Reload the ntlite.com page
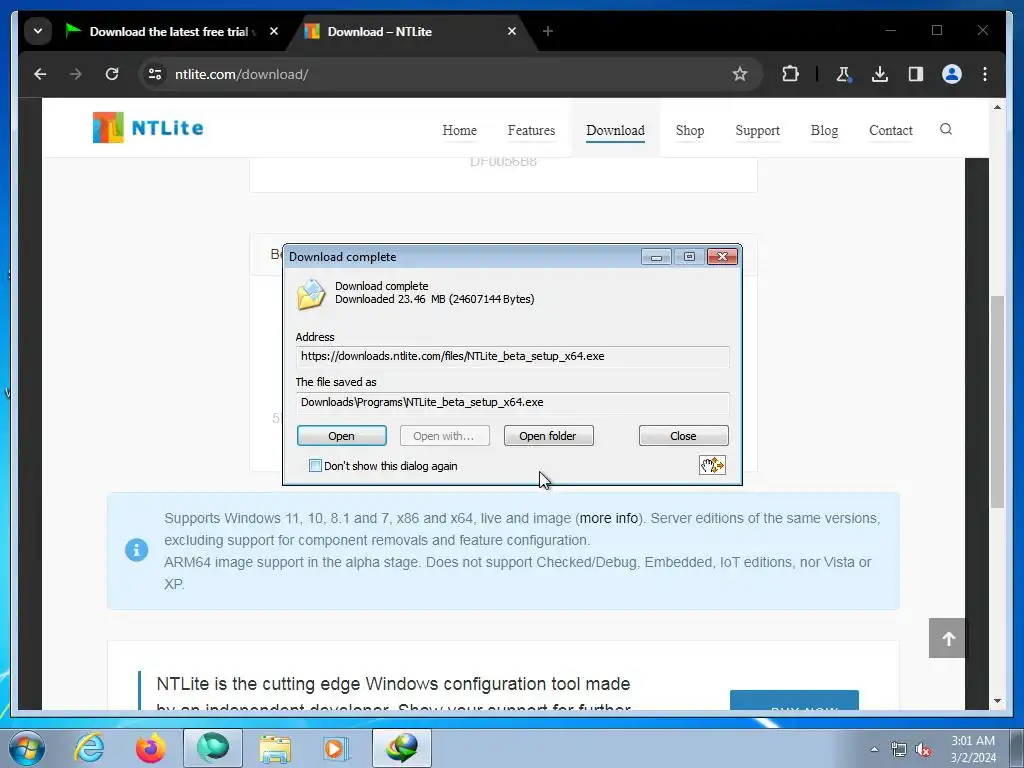The image size is (1024, 768). click(112, 74)
